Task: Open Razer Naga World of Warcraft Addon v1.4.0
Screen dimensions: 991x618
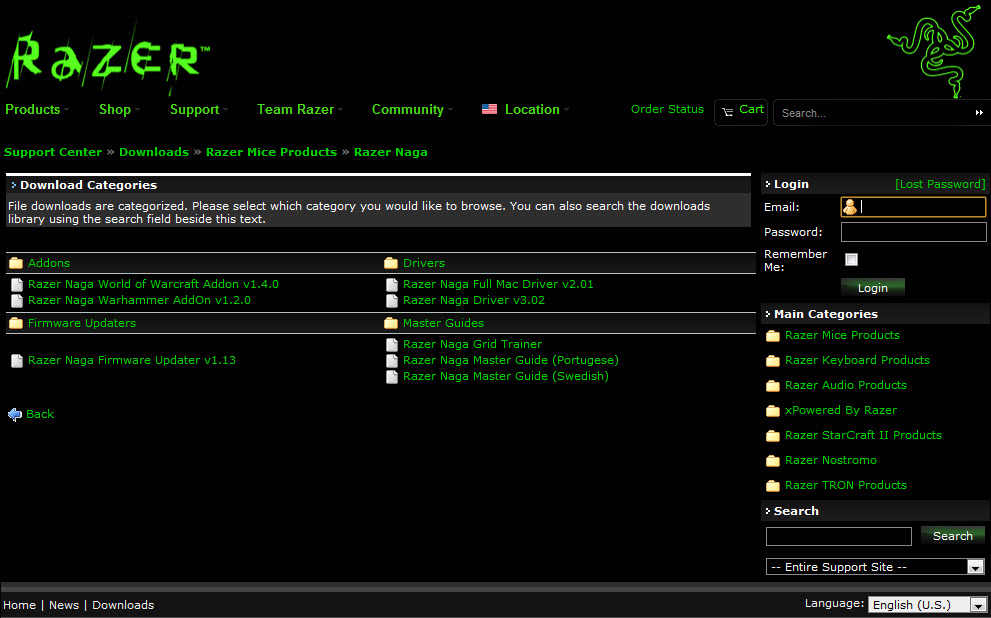Action: (x=154, y=284)
